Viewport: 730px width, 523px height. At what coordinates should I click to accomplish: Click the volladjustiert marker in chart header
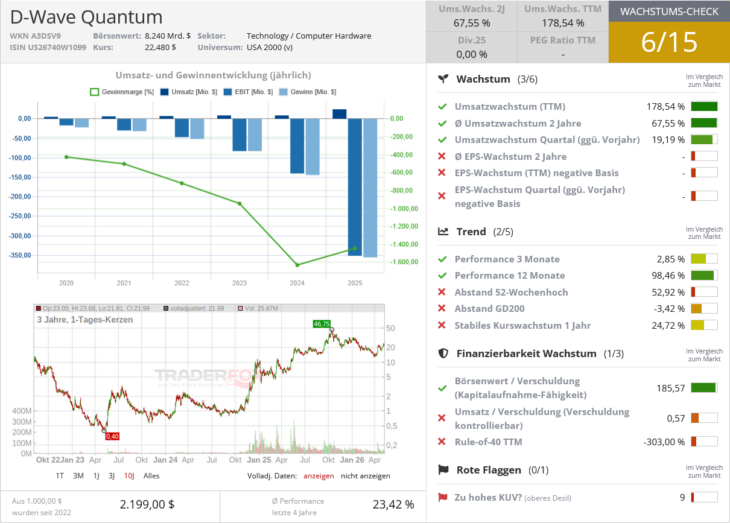166,308
